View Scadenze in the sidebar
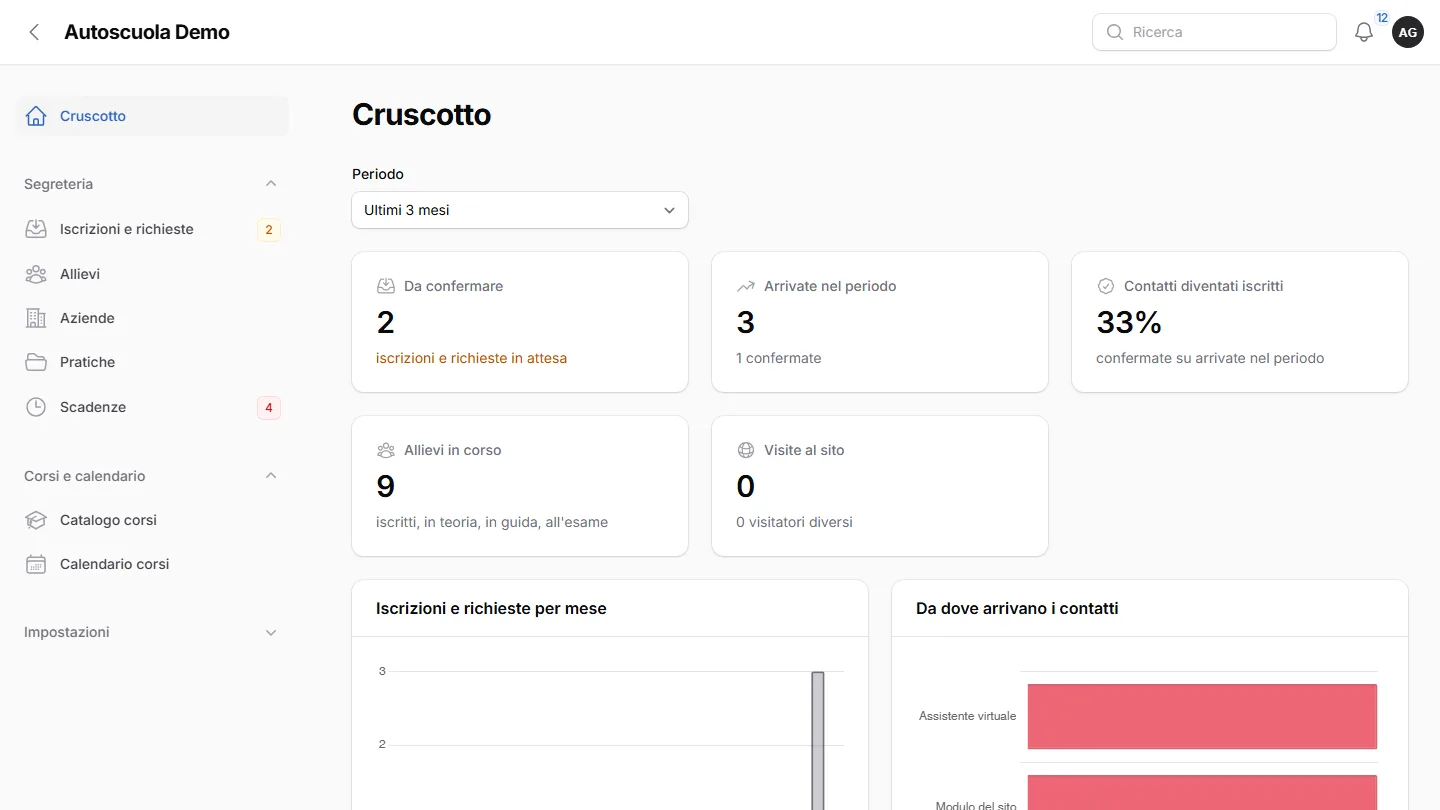 pos(152,407)
